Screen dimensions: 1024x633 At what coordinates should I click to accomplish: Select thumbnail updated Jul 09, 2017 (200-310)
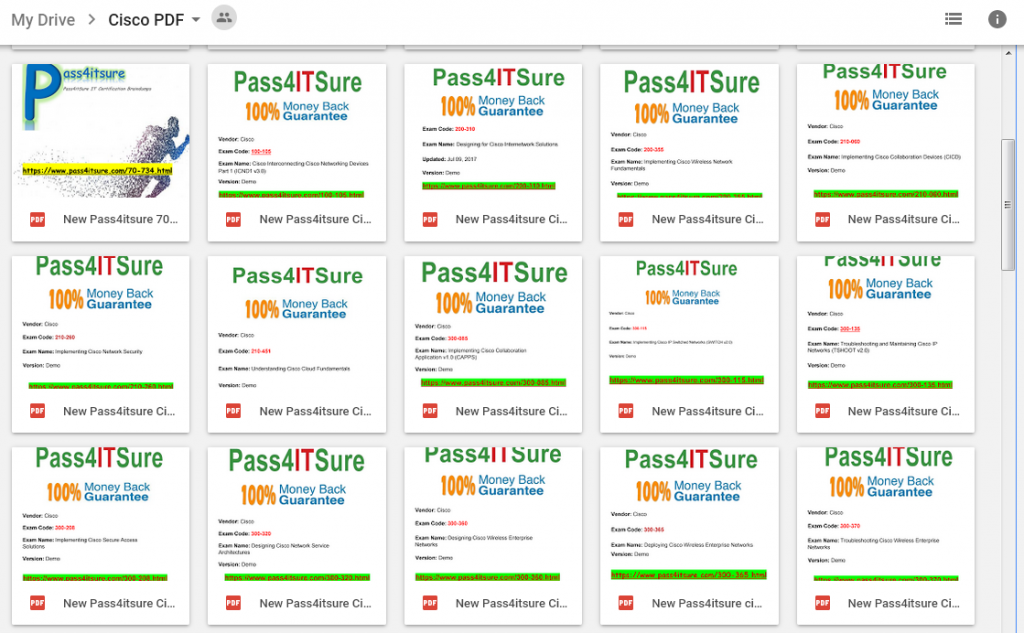click(x=493, y=131)
